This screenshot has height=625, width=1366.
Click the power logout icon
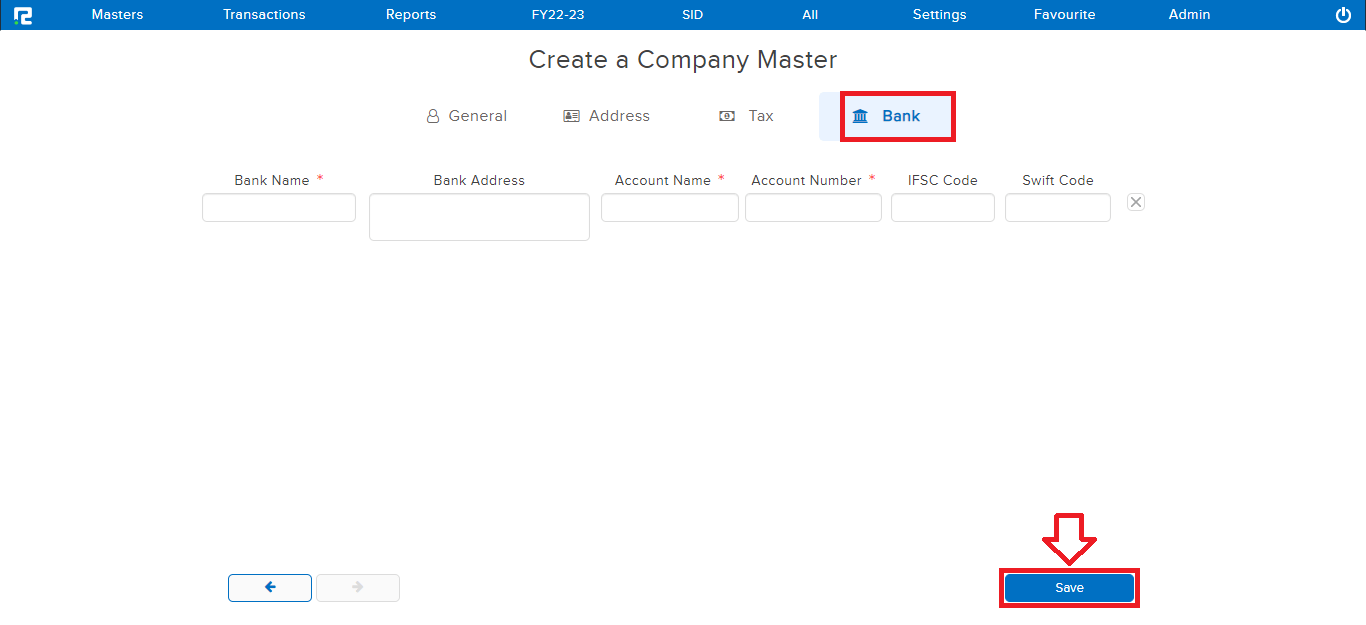click(x=1343, y=15)
